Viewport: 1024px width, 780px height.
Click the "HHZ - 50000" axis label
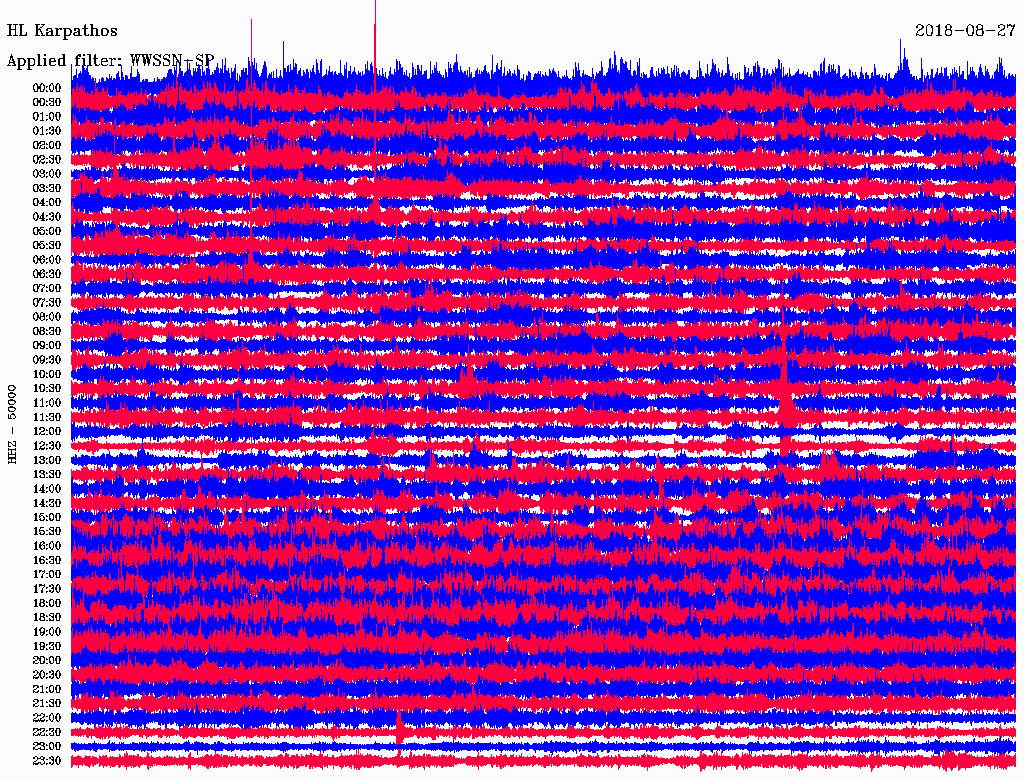(x=12, y=425)
